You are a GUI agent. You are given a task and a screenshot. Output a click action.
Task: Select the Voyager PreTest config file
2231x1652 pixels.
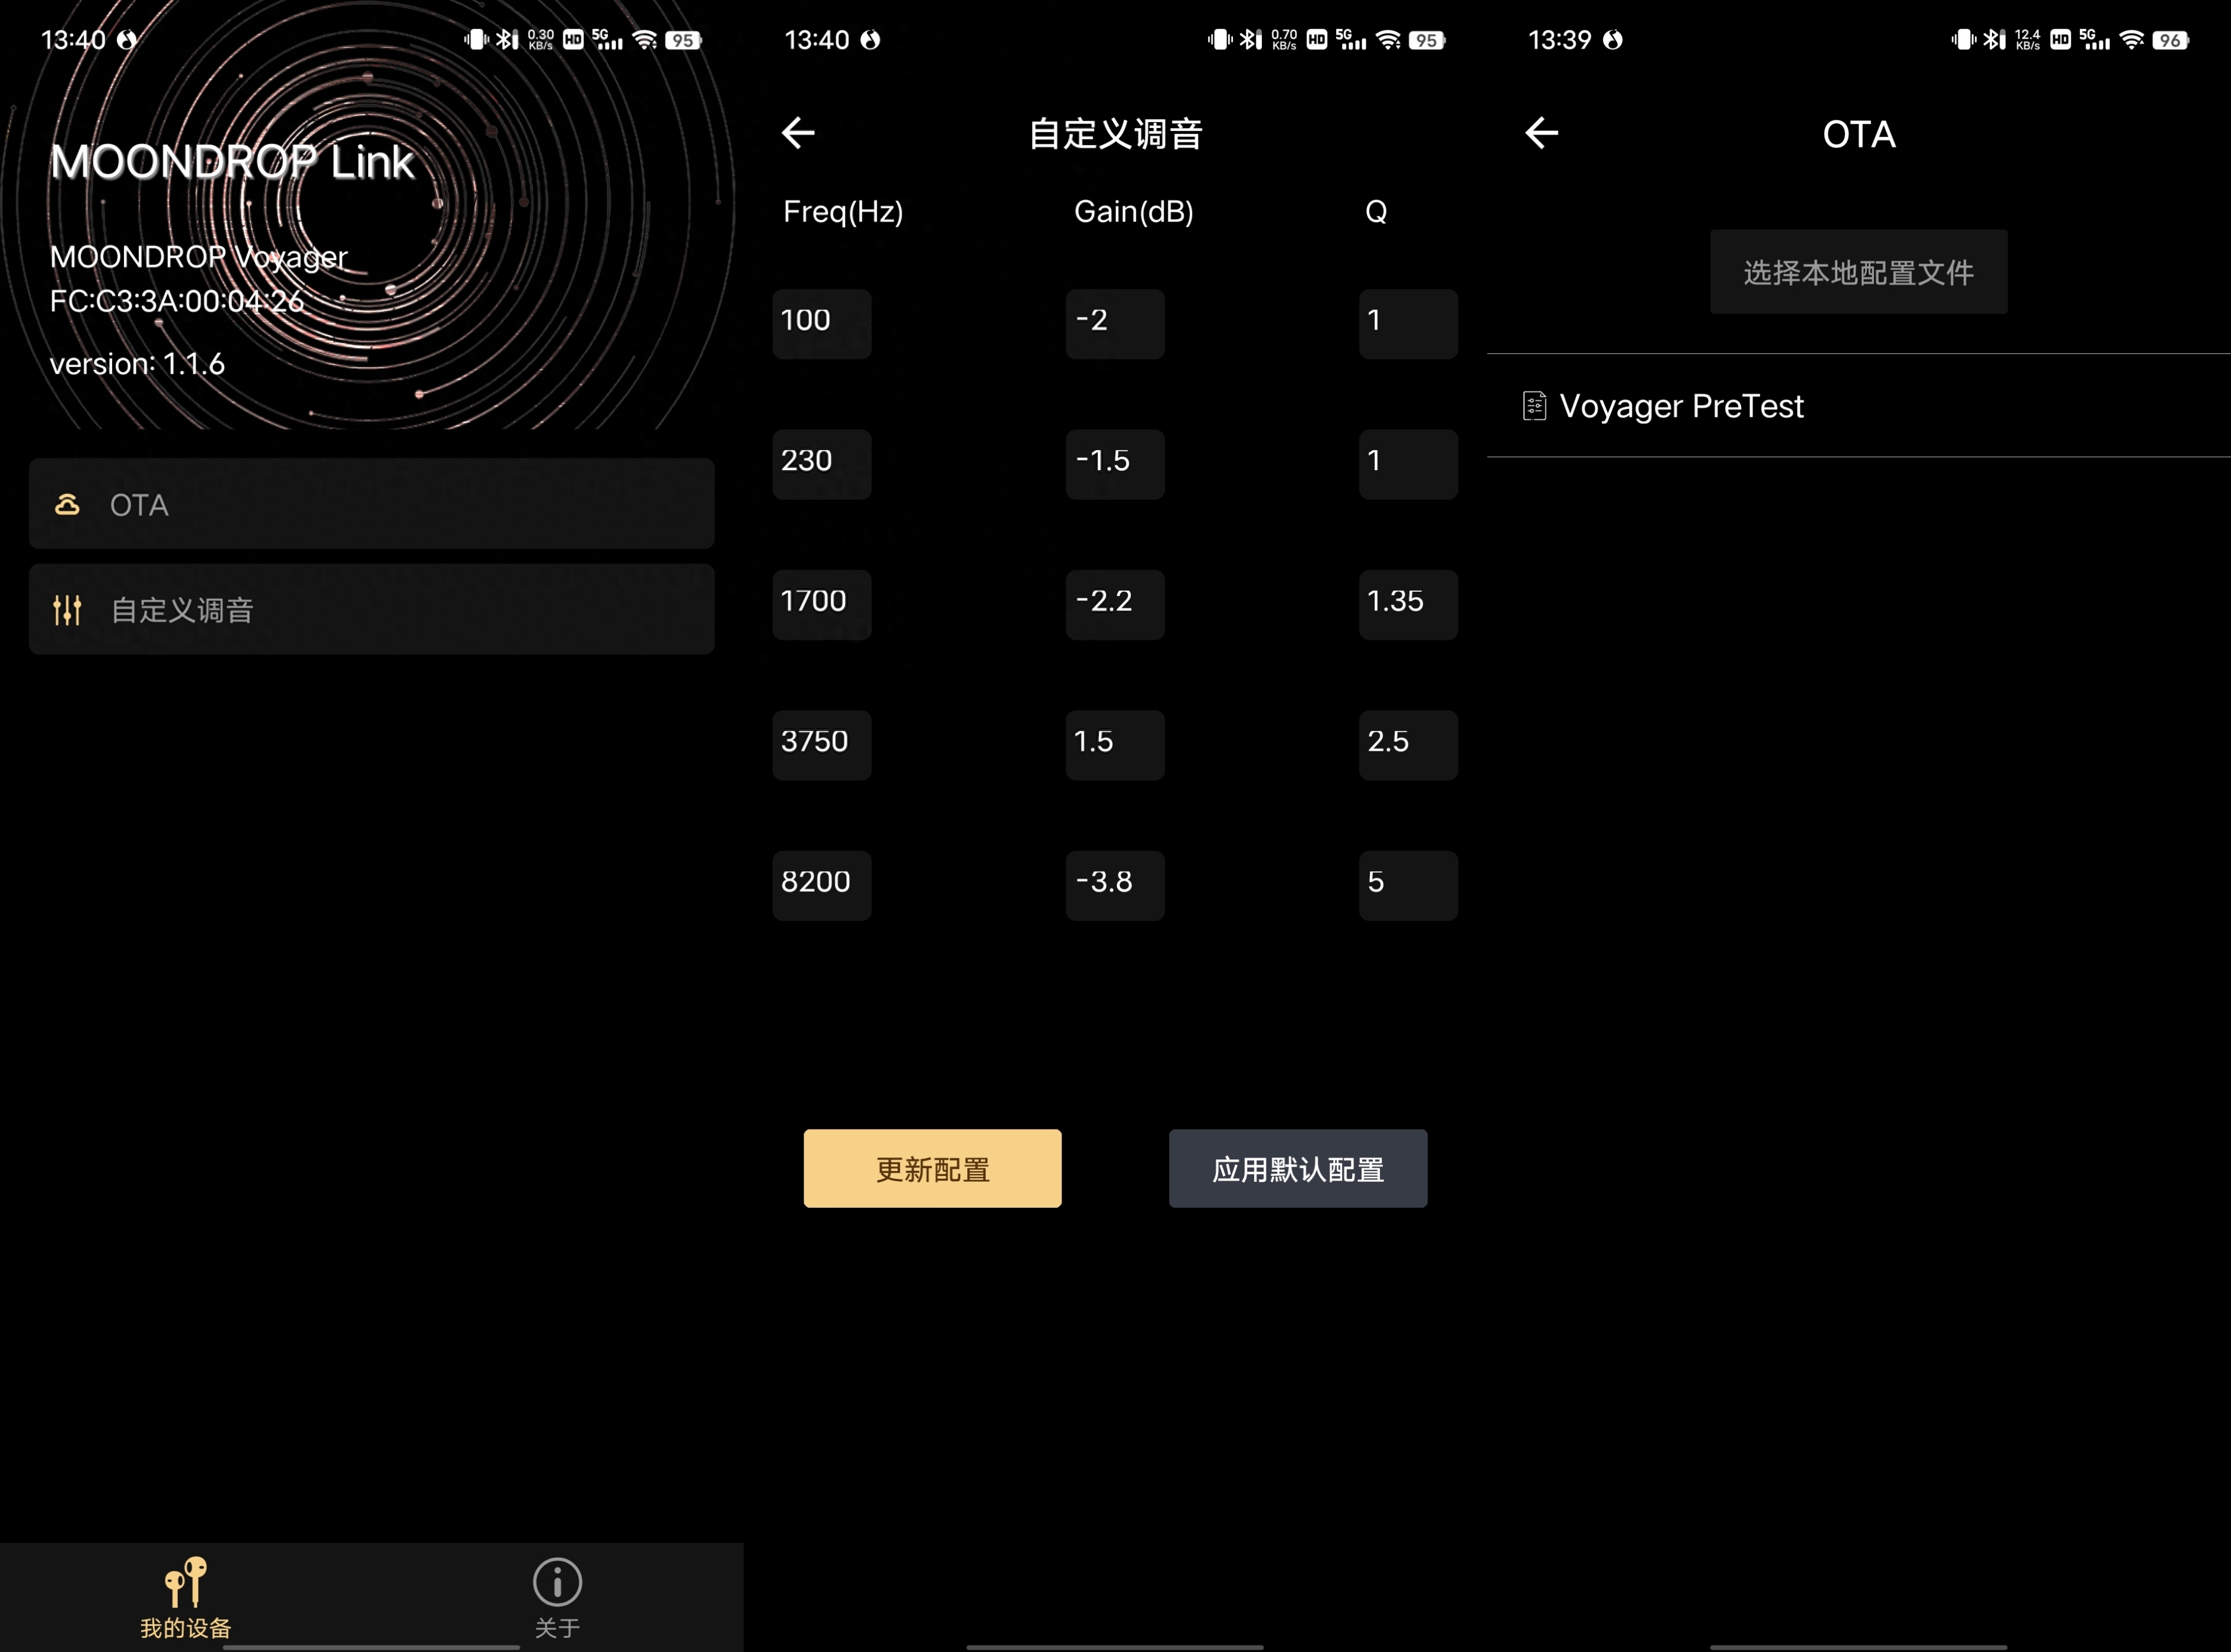pos(1858,406)
